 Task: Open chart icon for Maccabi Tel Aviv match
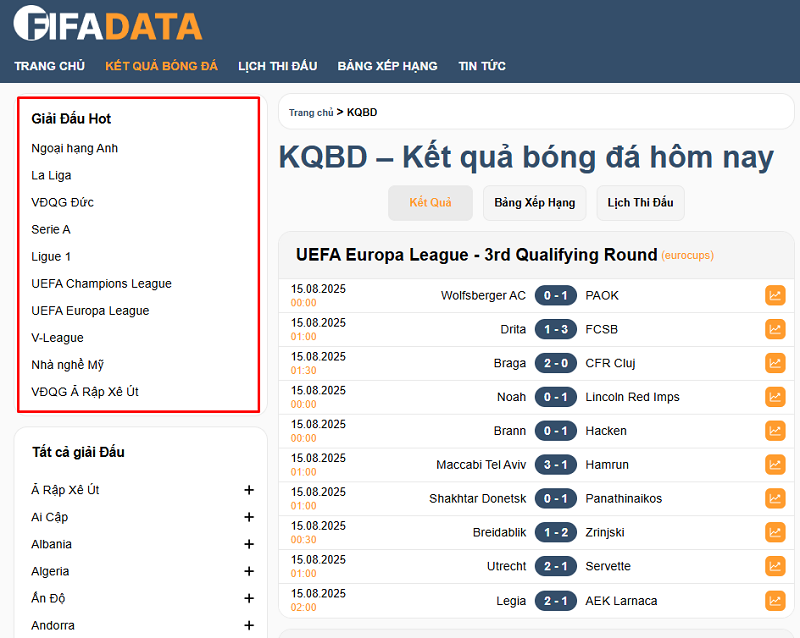775,465
